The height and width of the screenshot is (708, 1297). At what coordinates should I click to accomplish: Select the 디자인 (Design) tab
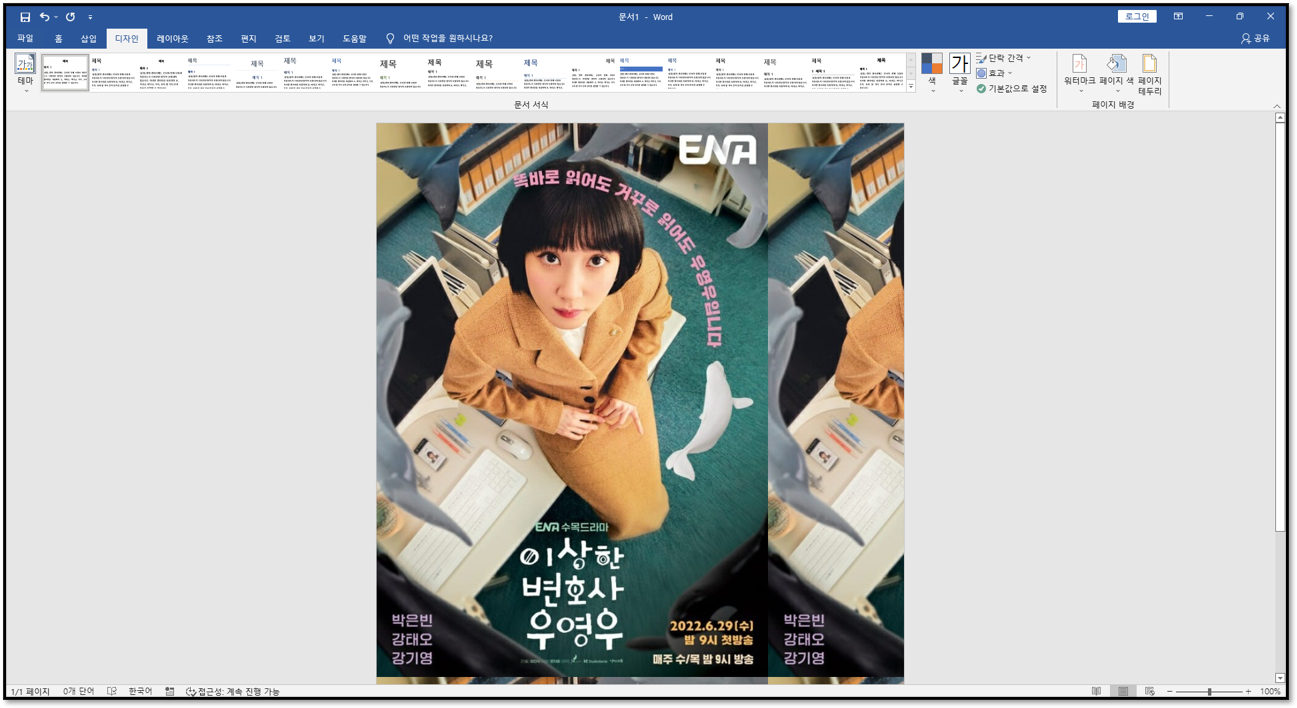tap(127, 39)
